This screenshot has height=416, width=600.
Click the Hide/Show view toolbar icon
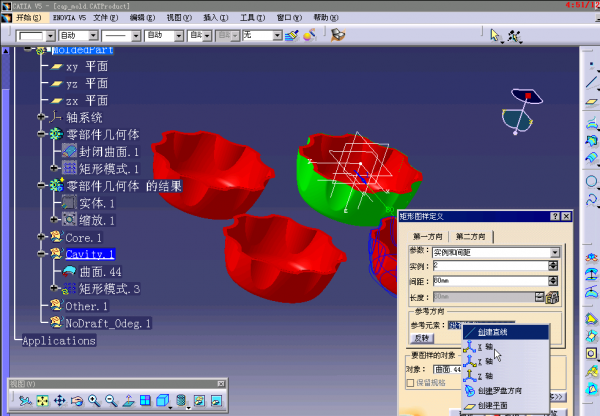coord(199,401)
